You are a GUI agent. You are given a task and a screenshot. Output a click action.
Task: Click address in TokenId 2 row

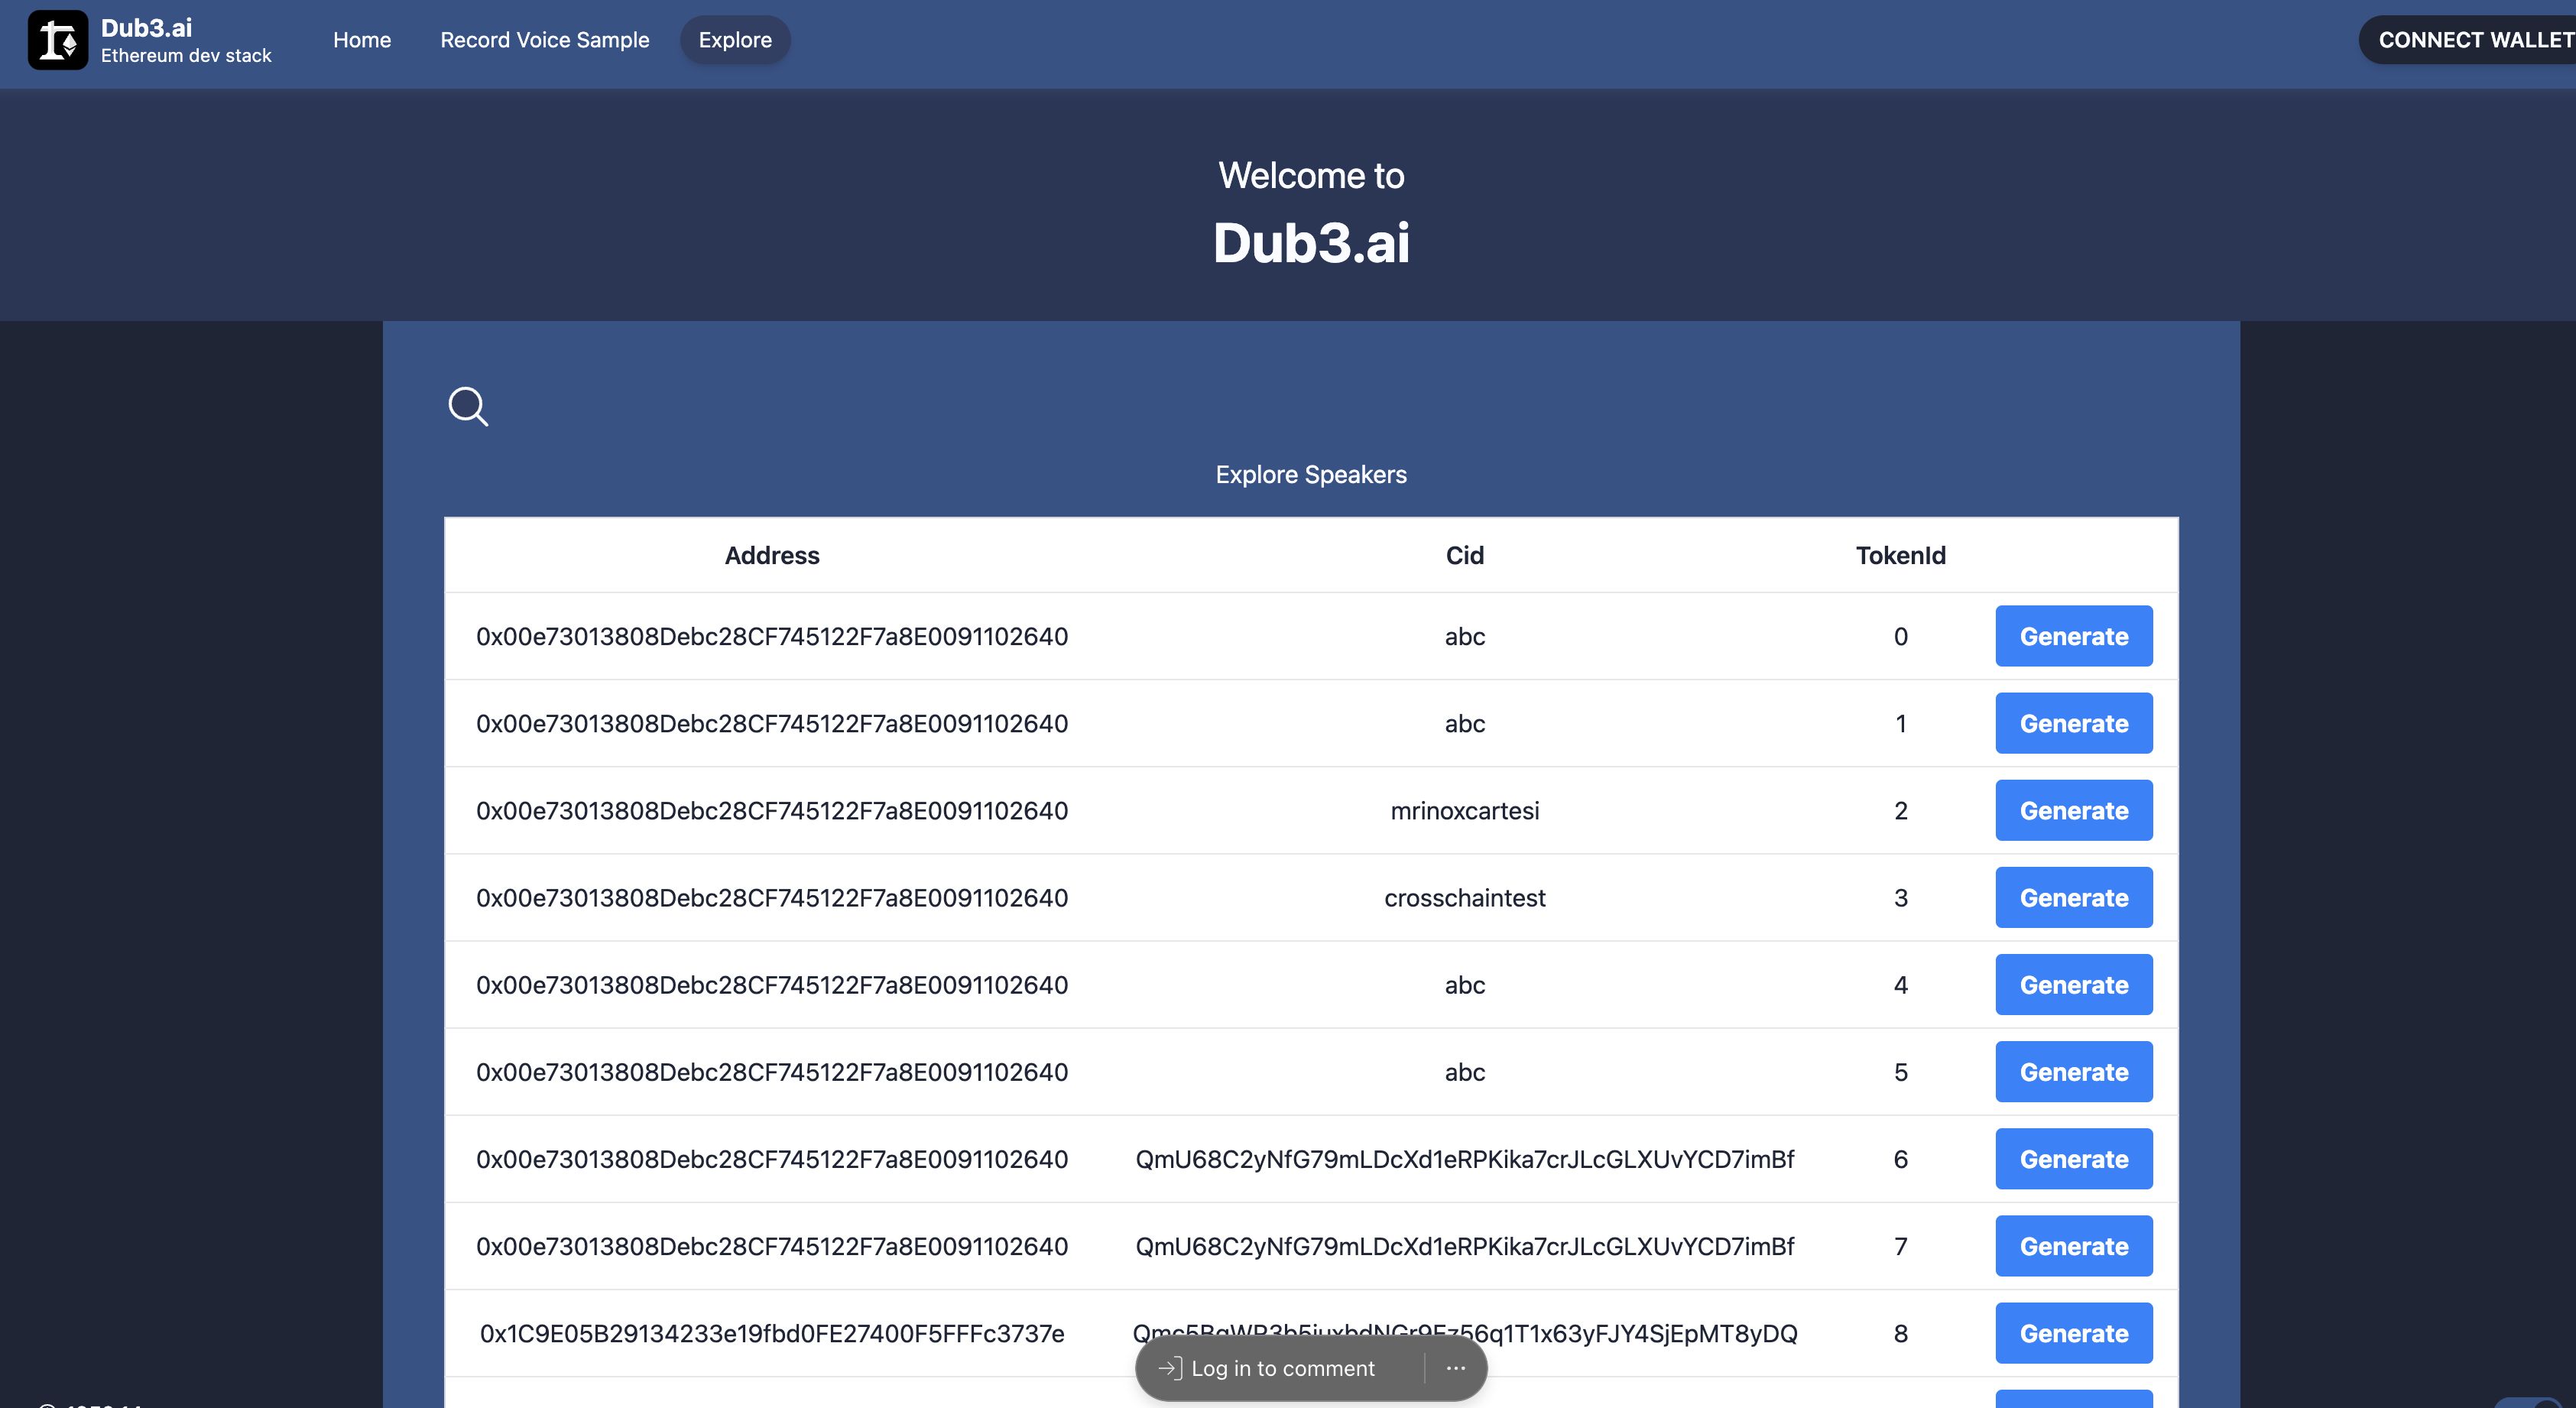772,810
